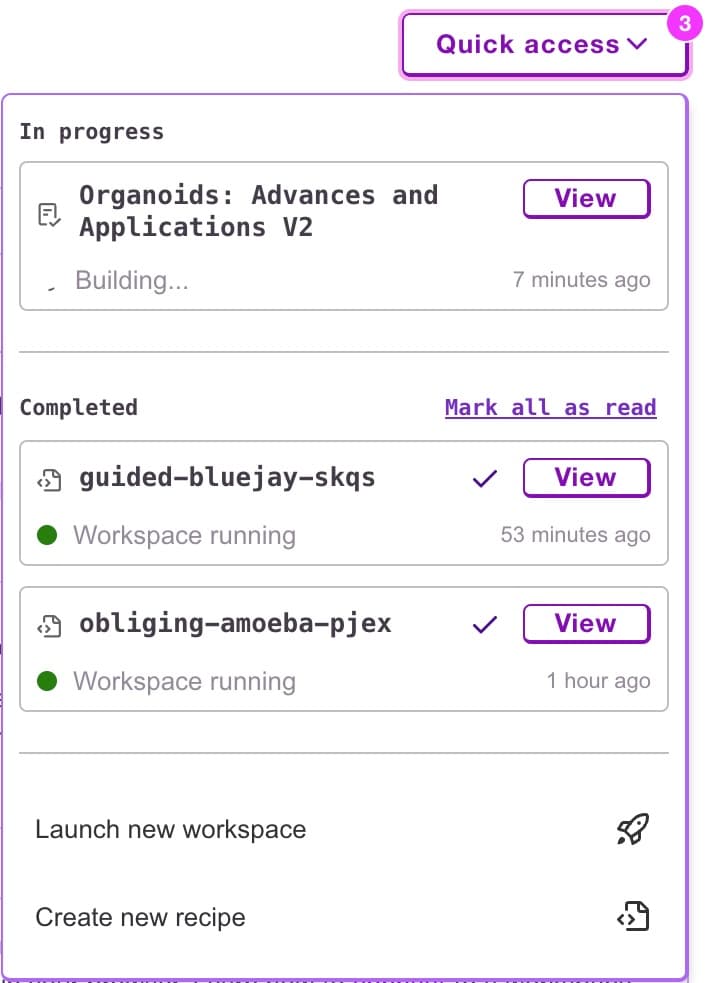The height and width of the screenshot is (983, 708).
Task: Click the workspace icon next to guided-bluejay-skqs
Action: (49, 480)
